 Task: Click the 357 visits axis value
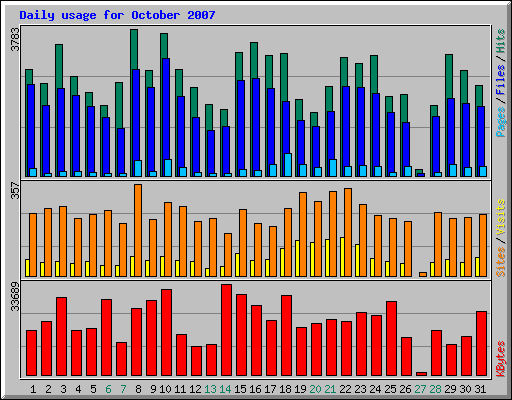(15, 190)
